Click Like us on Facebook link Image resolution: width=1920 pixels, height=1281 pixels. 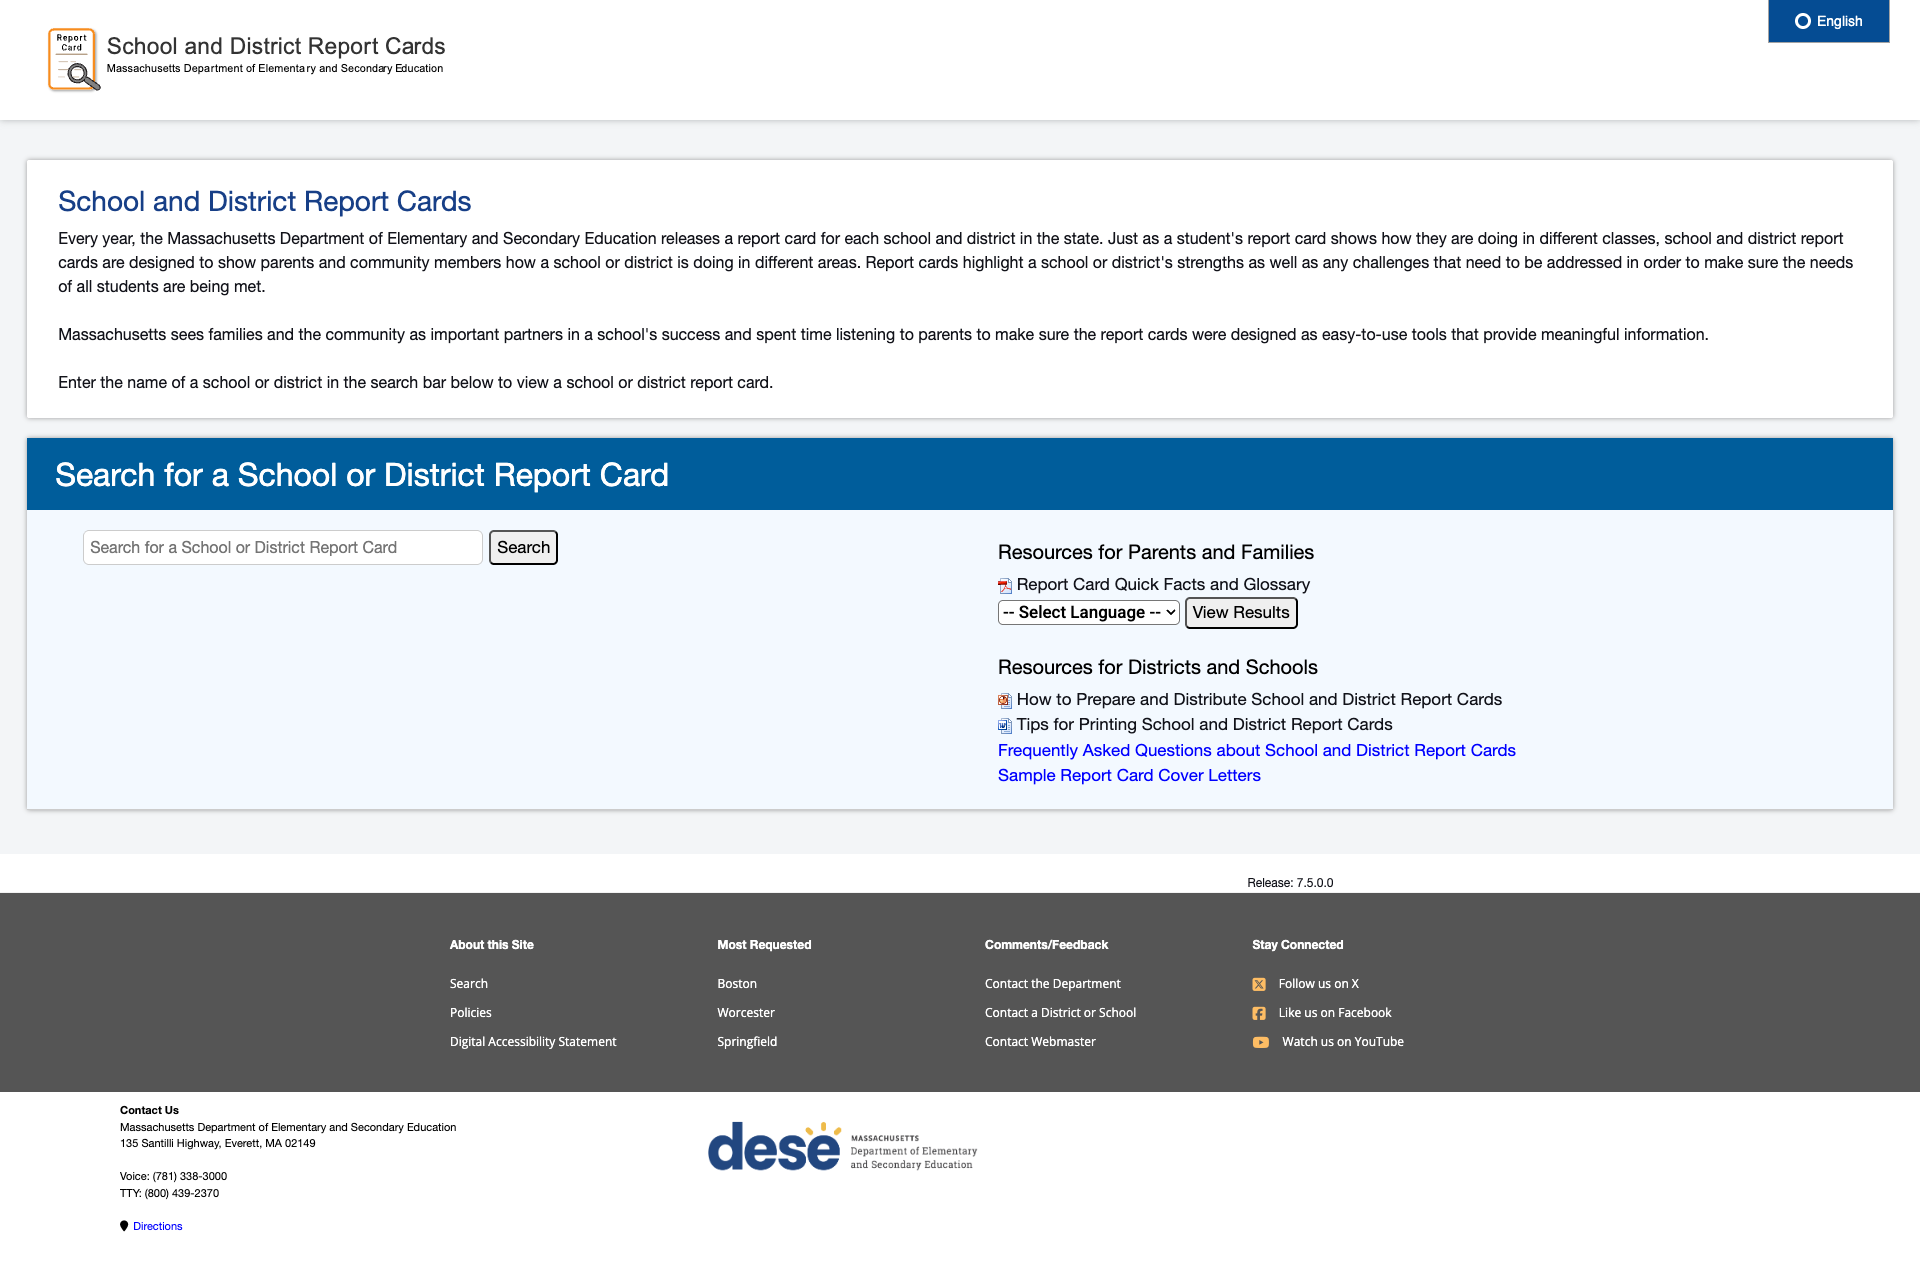tap(1335, 1013)
